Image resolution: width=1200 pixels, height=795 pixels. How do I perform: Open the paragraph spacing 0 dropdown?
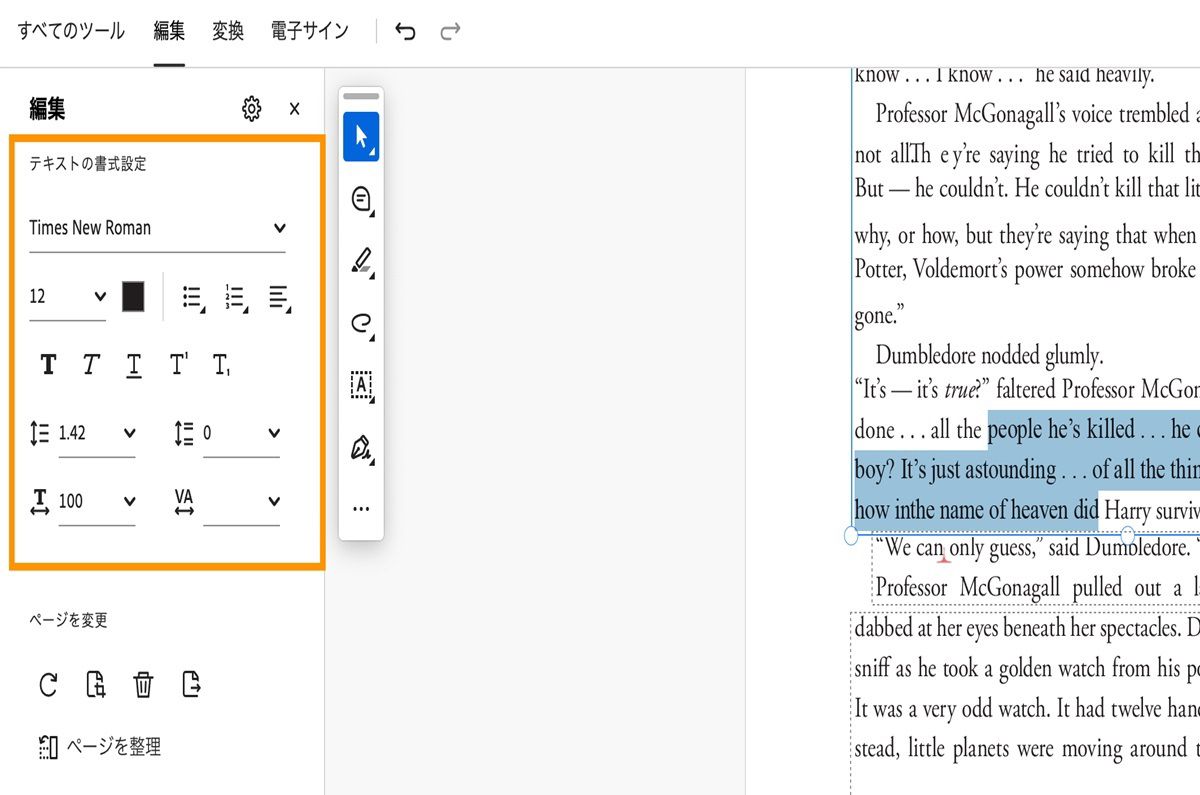[x=241, y=433]
